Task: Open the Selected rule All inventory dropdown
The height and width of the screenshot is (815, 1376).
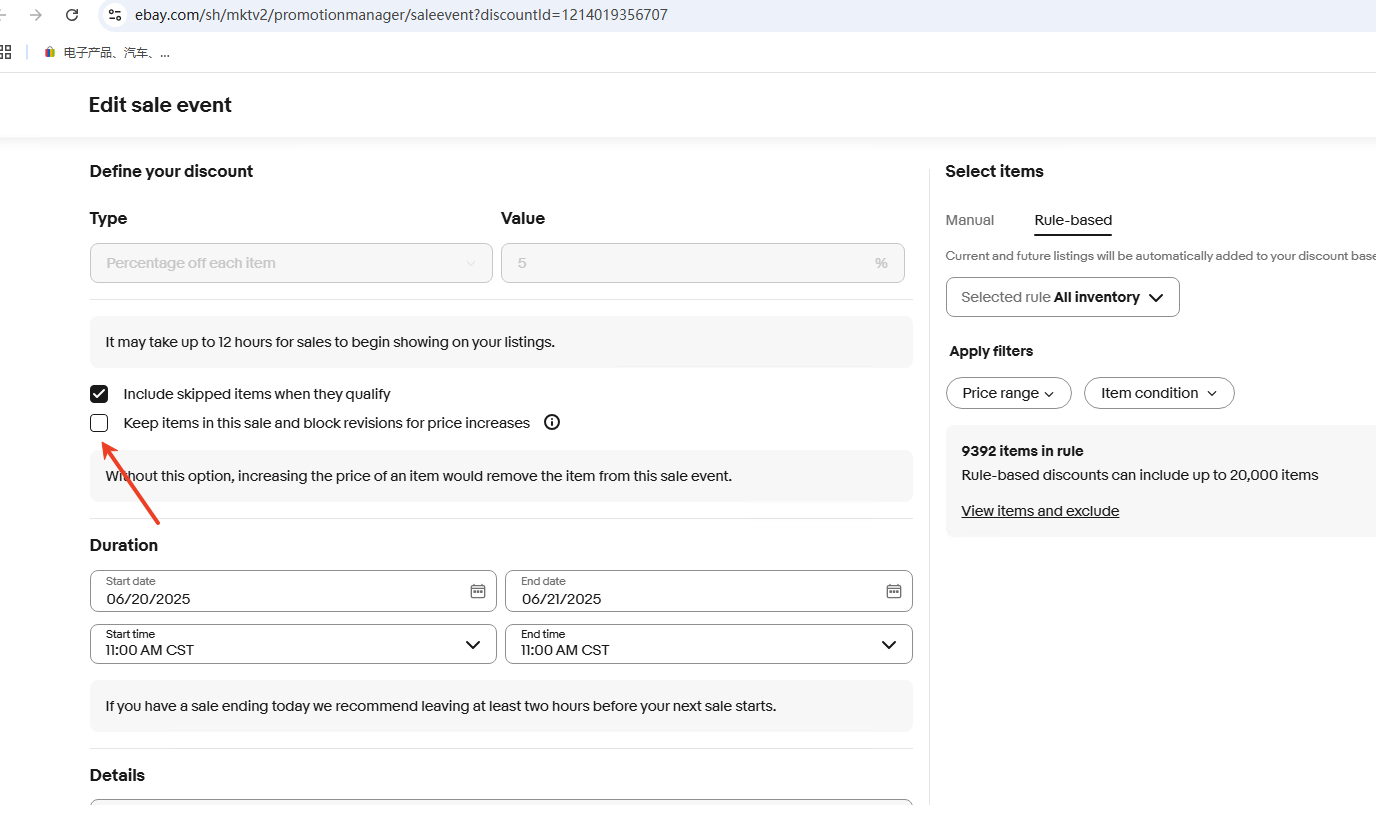Action: click(x=1063, y=297)
